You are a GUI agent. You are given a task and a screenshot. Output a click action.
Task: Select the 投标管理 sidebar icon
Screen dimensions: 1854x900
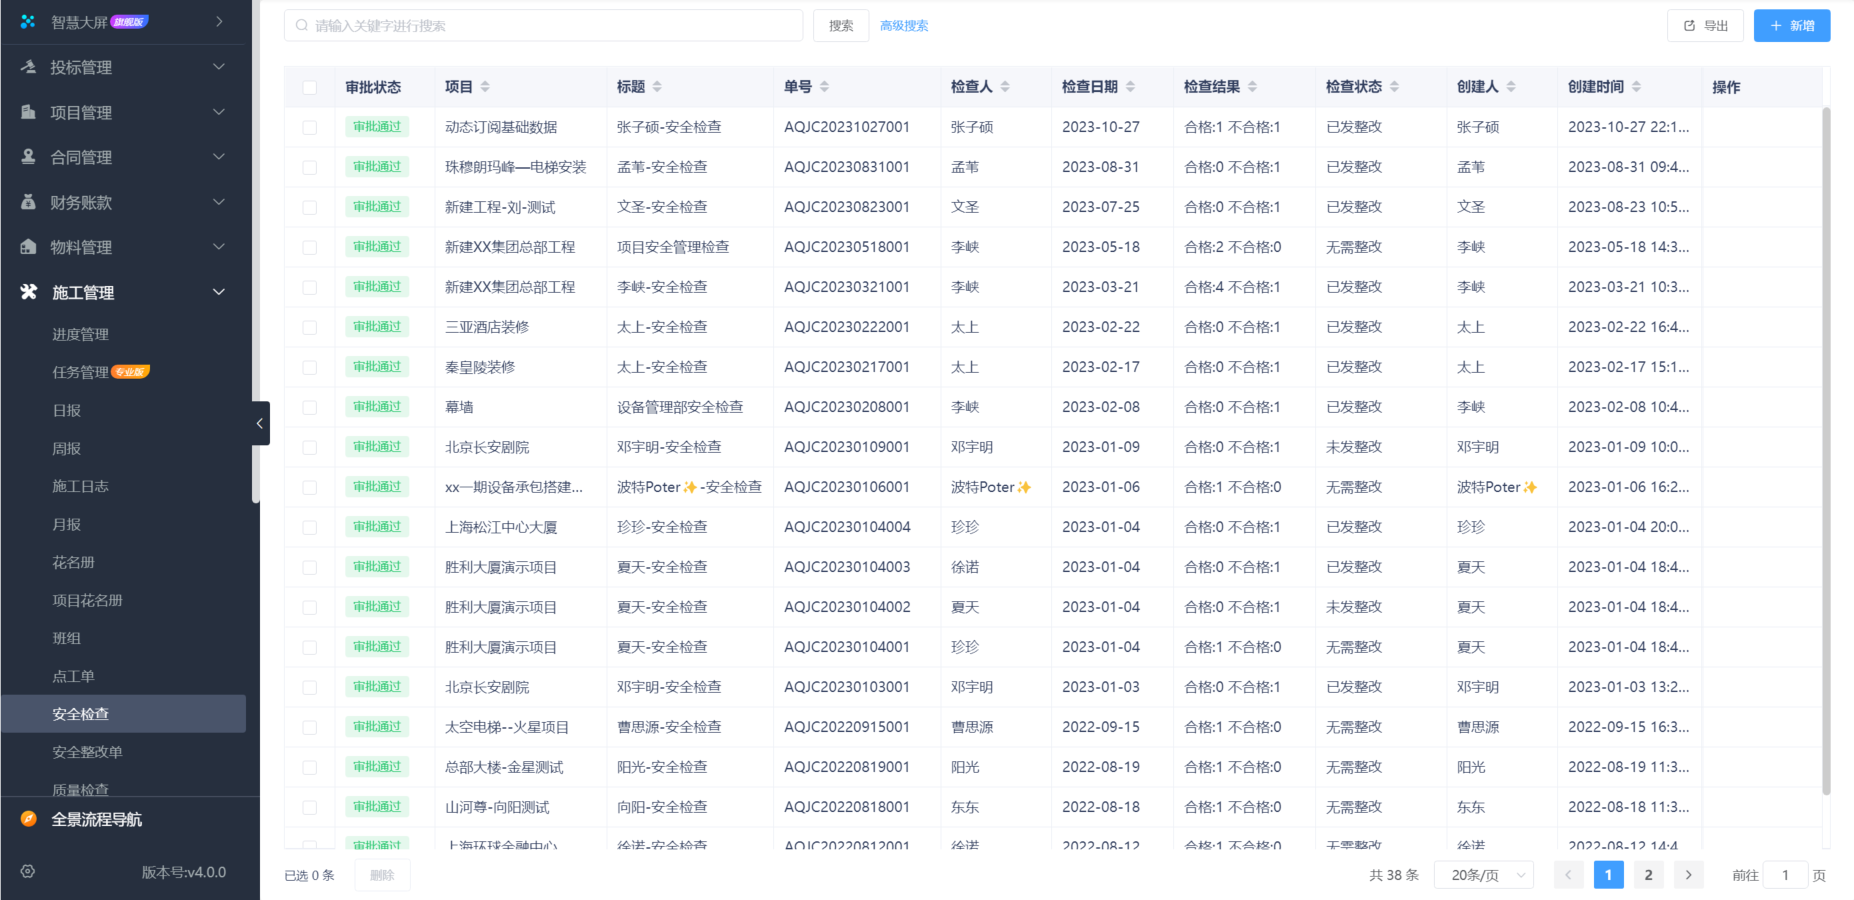[x=26, y=67]
